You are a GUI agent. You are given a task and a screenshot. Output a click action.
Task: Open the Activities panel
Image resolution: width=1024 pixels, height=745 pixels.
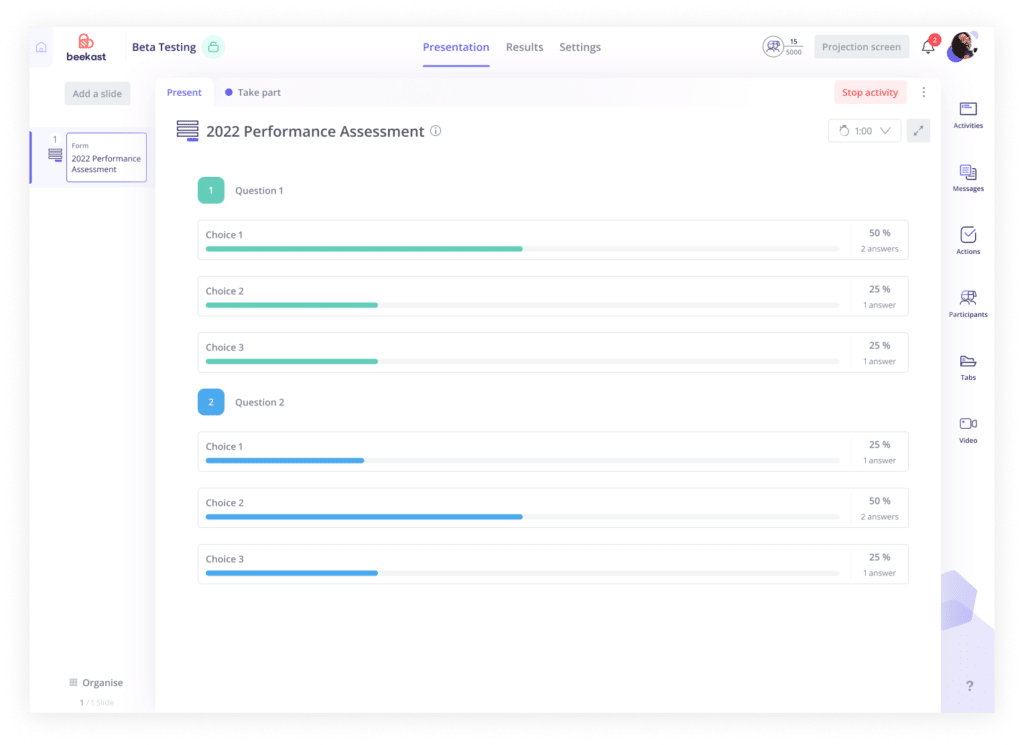(x=968, y=116)
